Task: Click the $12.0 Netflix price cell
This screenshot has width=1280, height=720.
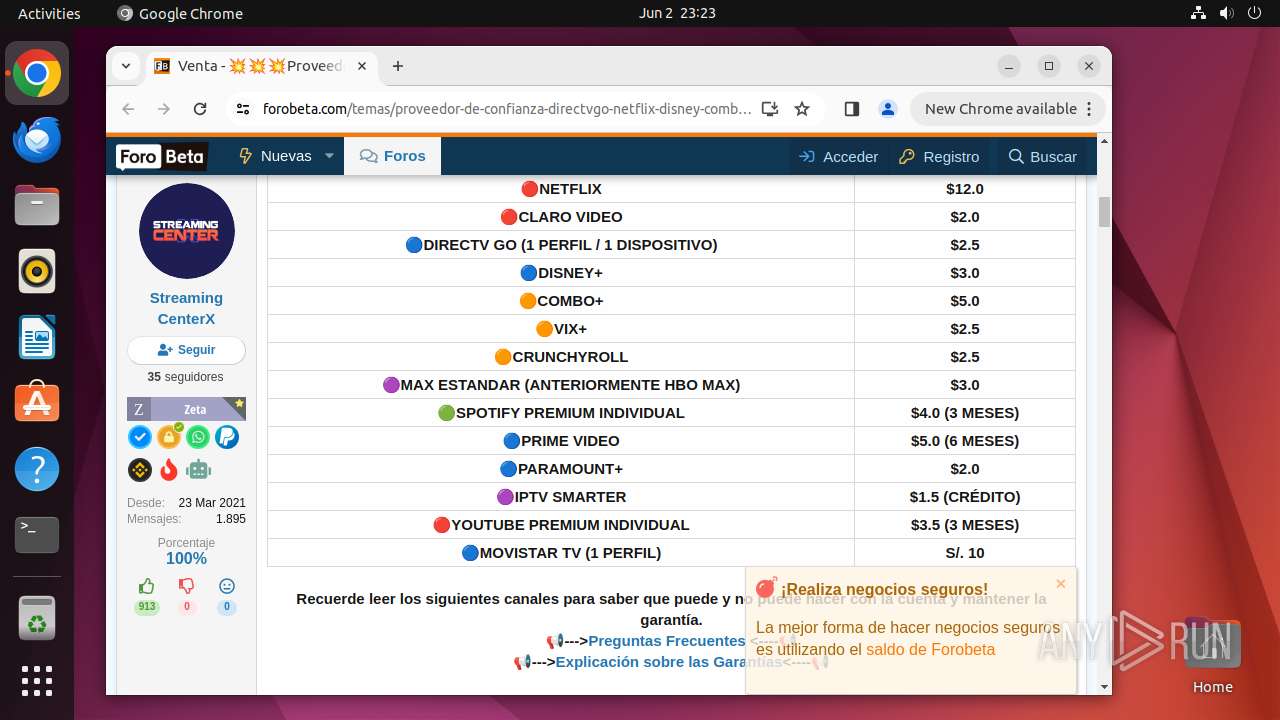Action: coord(965,189)
